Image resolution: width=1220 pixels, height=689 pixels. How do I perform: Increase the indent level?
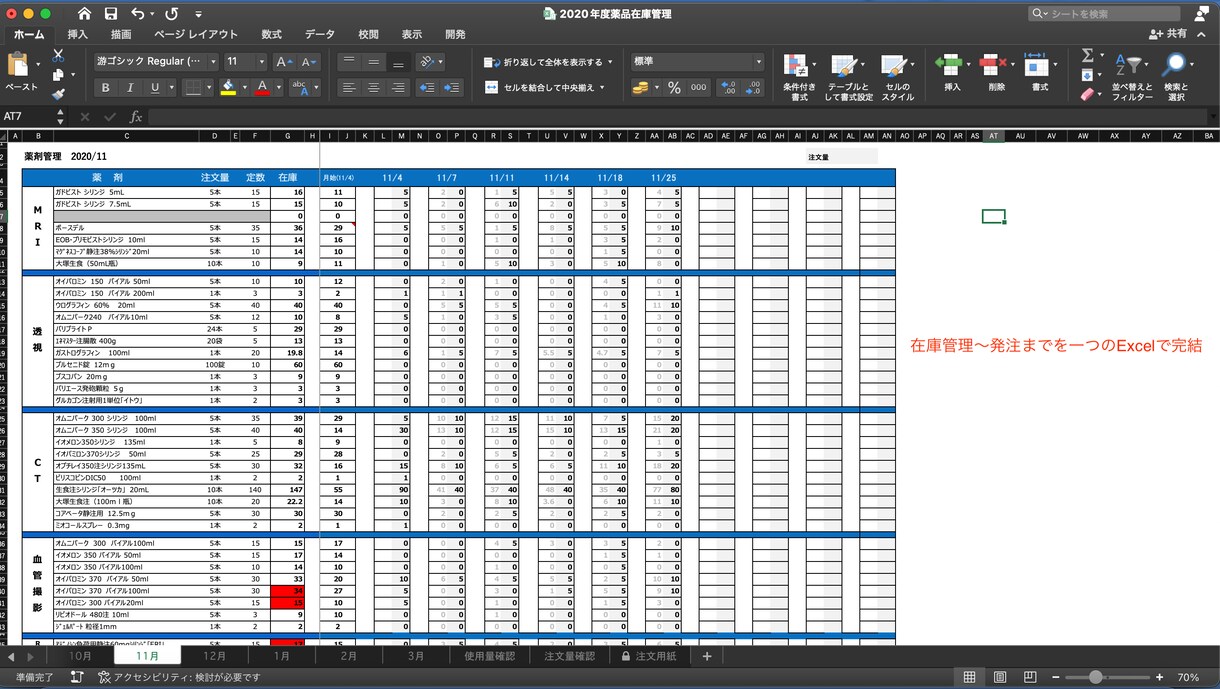click(452, 87)
